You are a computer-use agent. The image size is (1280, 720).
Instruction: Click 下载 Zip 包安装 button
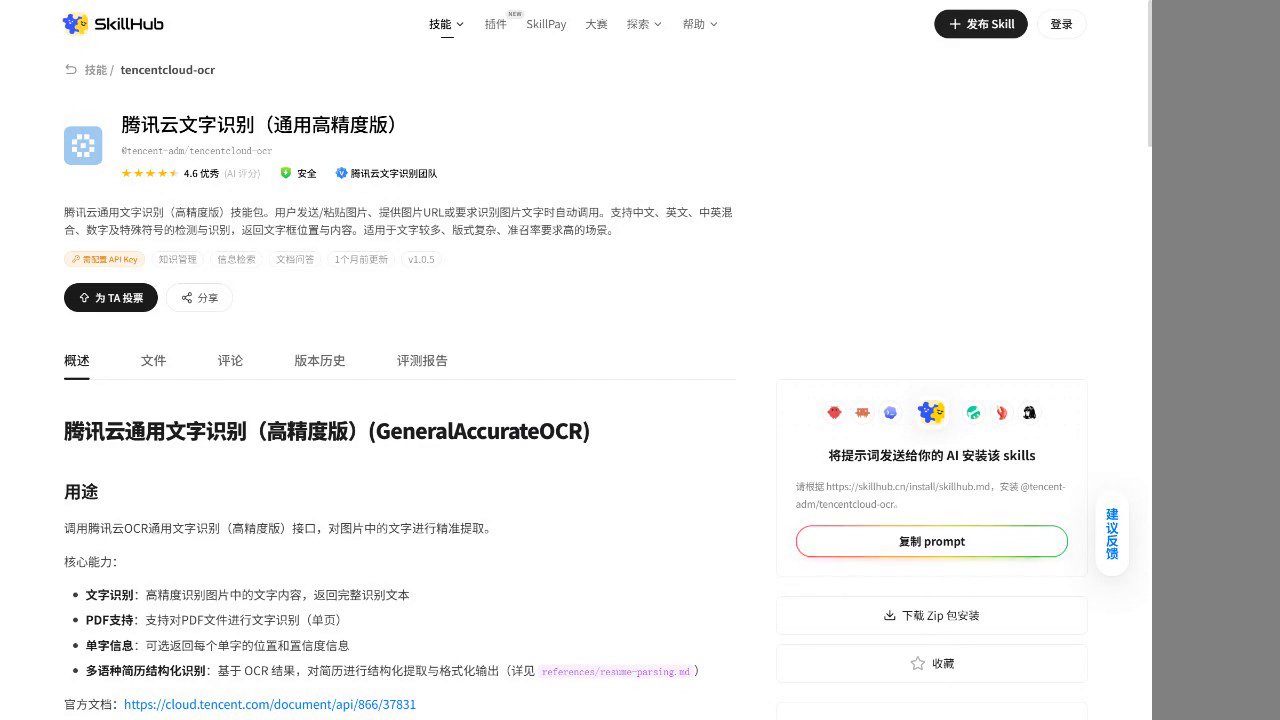[932, 615]
